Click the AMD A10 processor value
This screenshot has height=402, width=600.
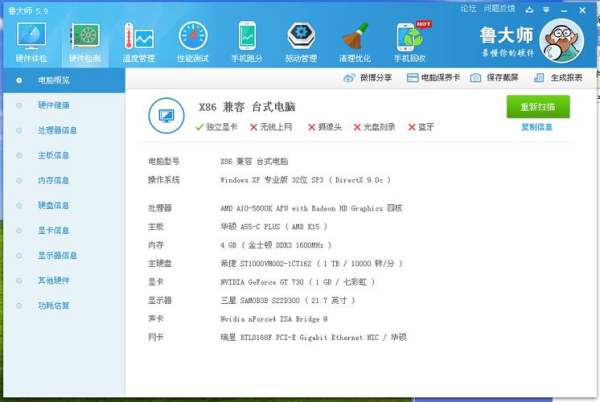311,208
